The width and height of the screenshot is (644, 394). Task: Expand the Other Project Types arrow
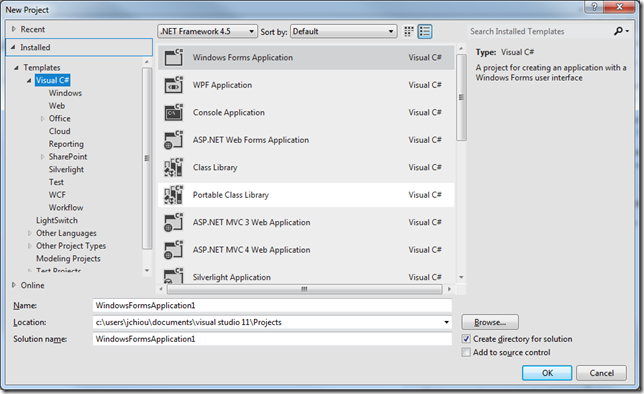point(30,246)
